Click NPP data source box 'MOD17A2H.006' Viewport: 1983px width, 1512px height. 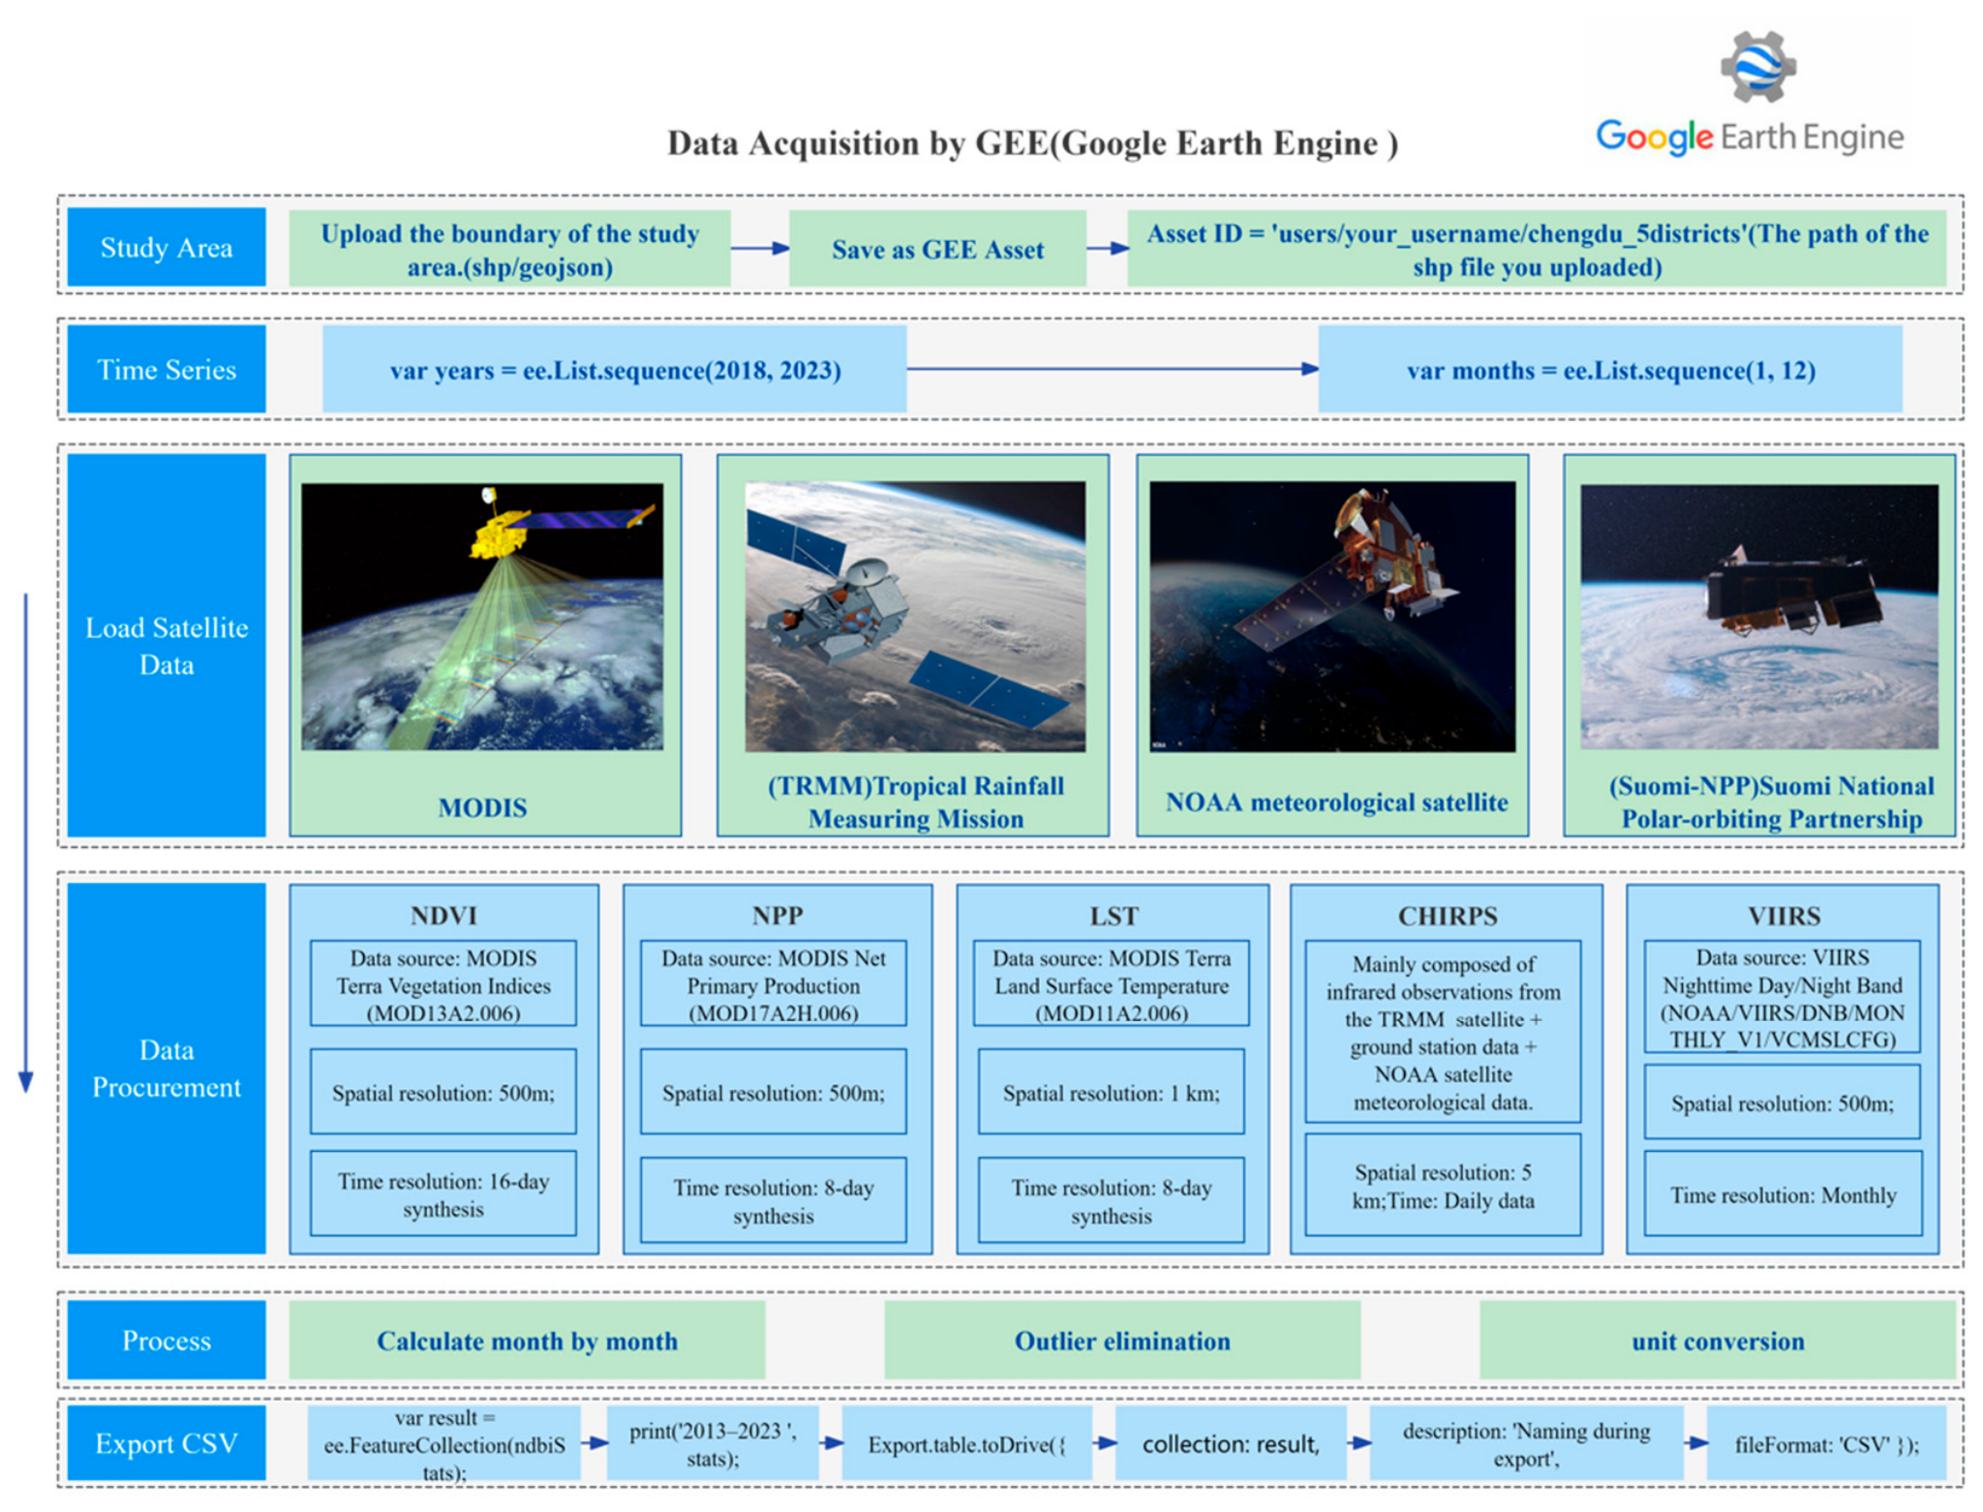point(773,984)
